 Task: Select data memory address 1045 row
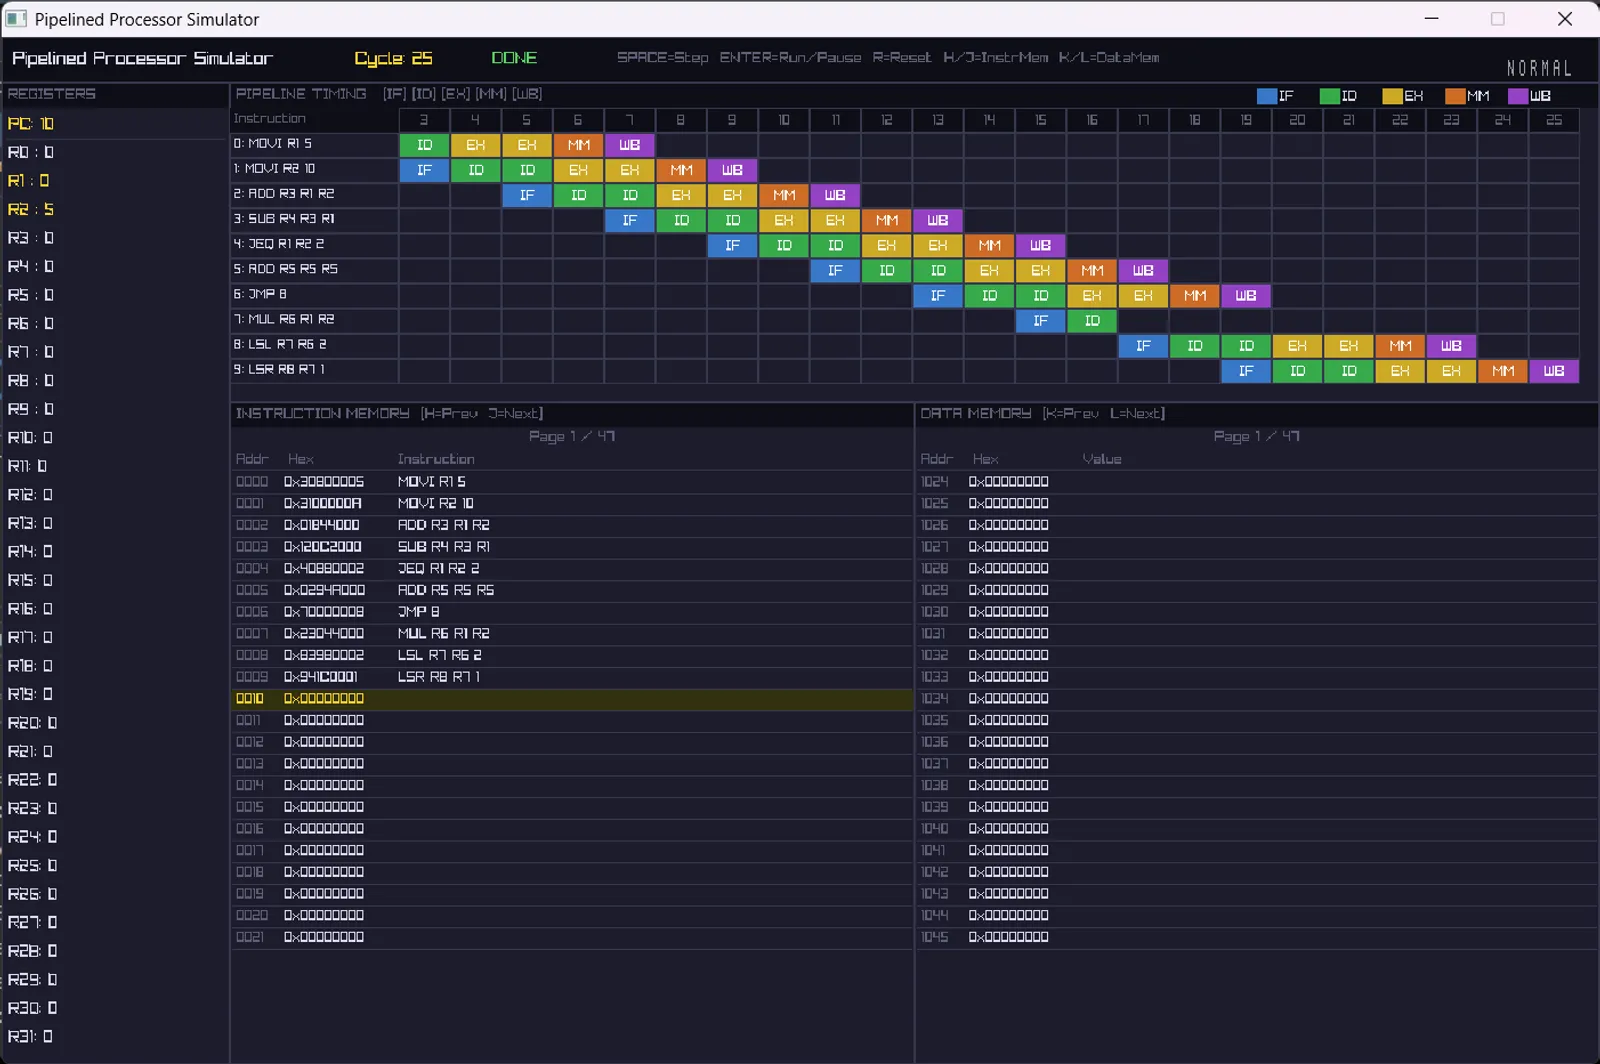(x=1257, y=938)
